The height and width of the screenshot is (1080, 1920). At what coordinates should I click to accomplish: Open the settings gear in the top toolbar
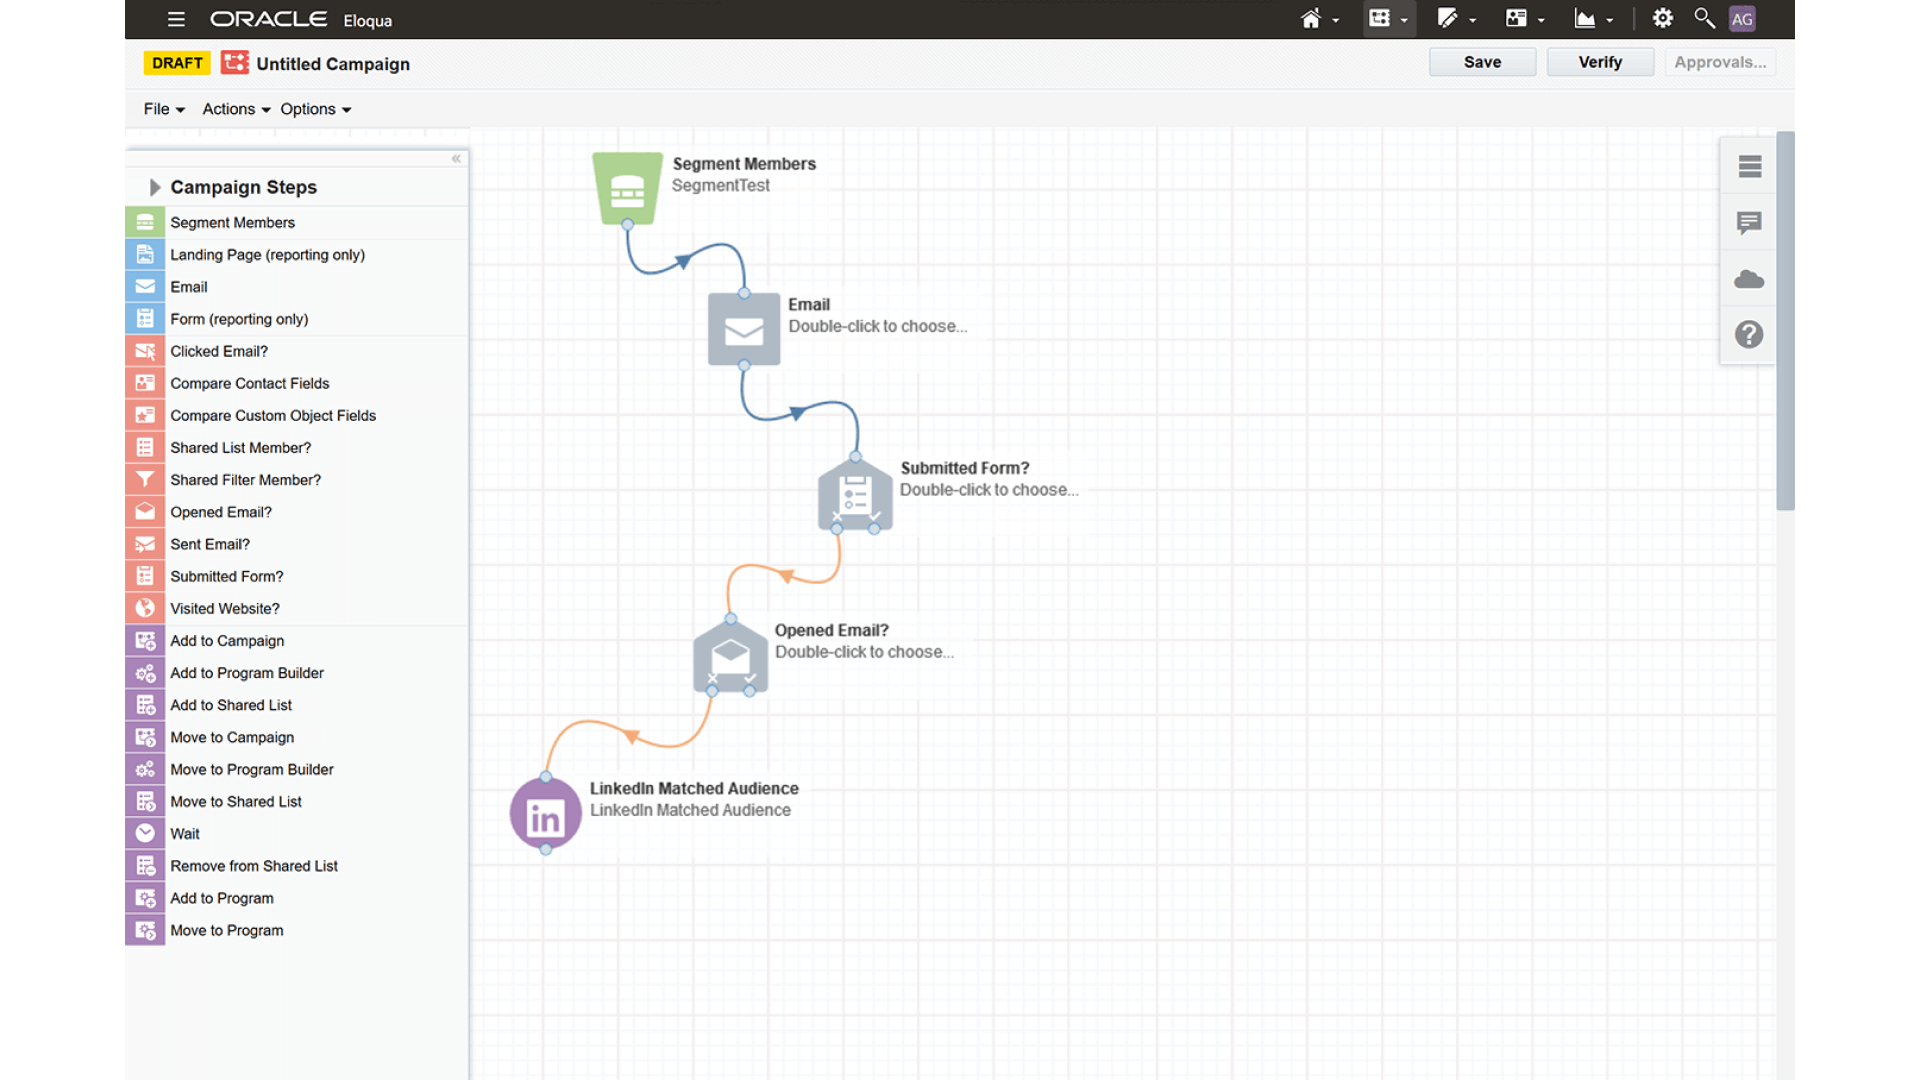[x=1661, y=18]
